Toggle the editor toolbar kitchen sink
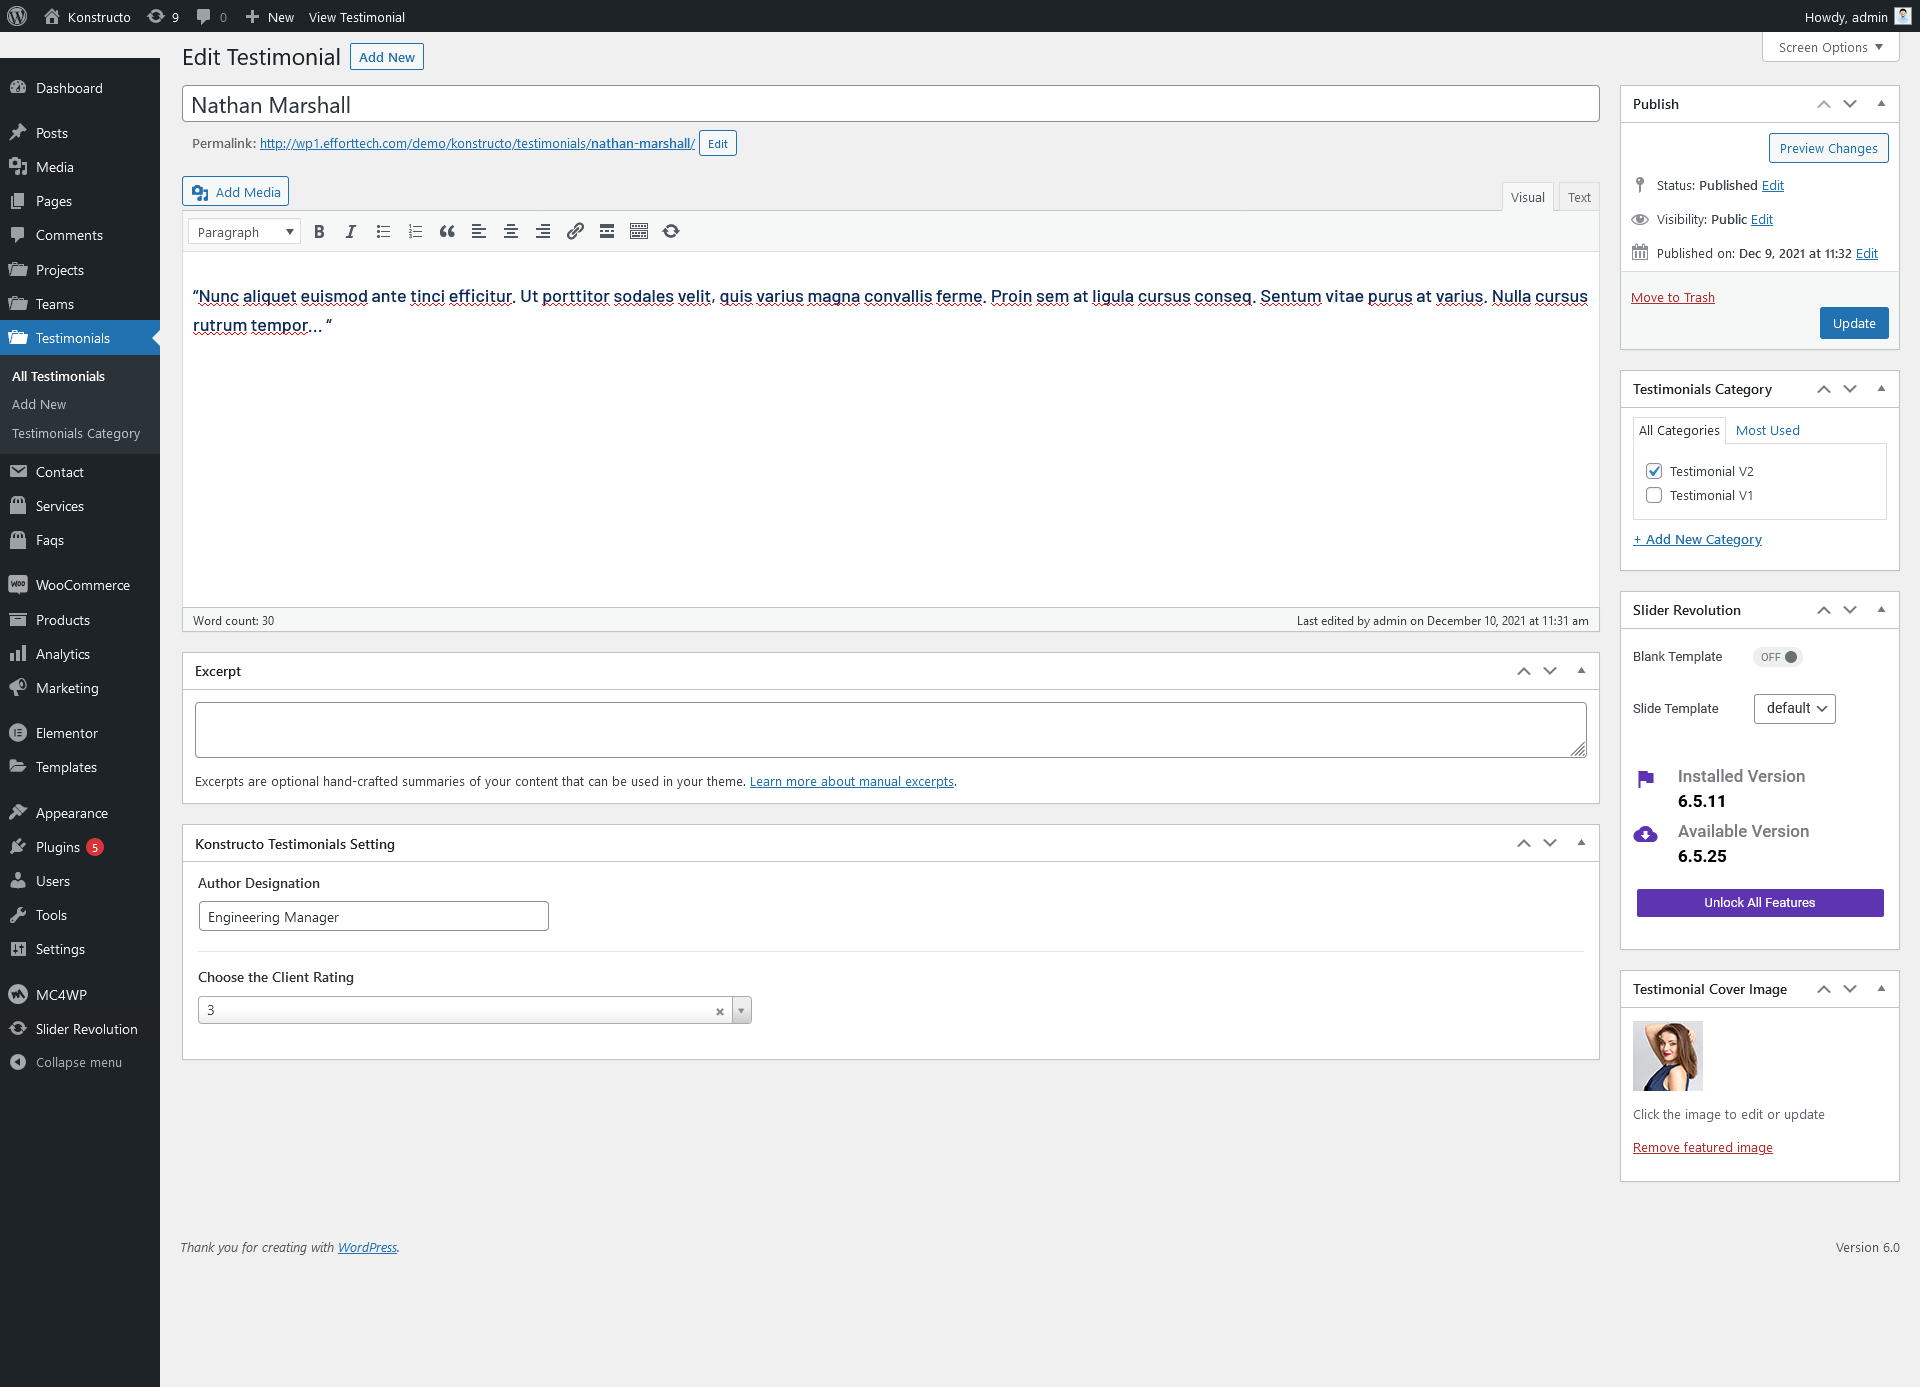The height and width of the screenshot is (1387, 1920). [639, 232]
